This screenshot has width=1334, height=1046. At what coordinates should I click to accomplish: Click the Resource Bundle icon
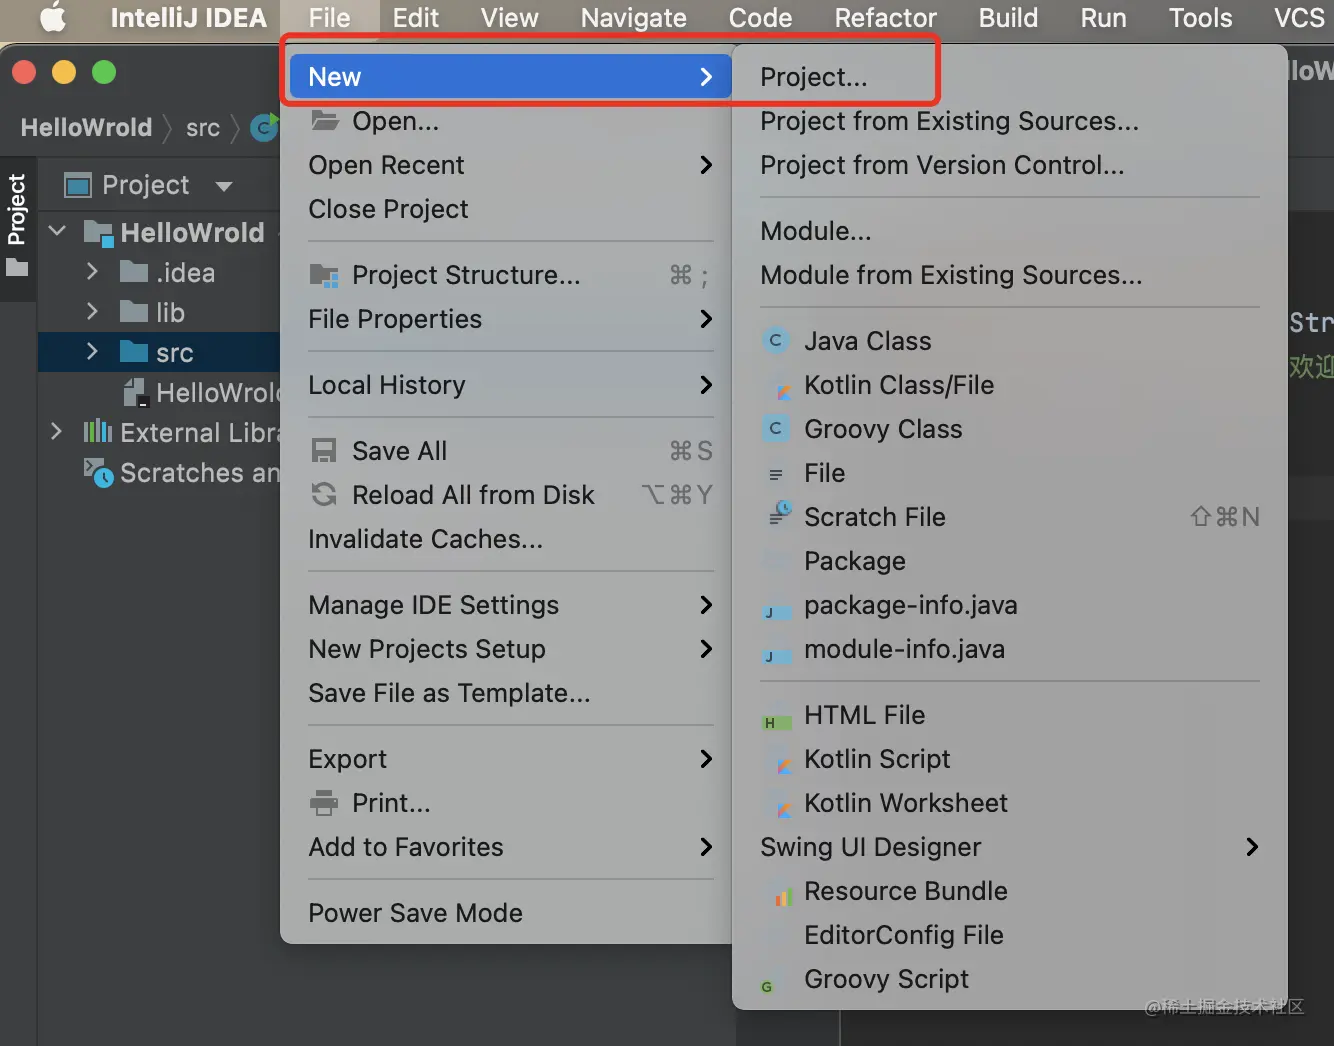coord(781,894)
